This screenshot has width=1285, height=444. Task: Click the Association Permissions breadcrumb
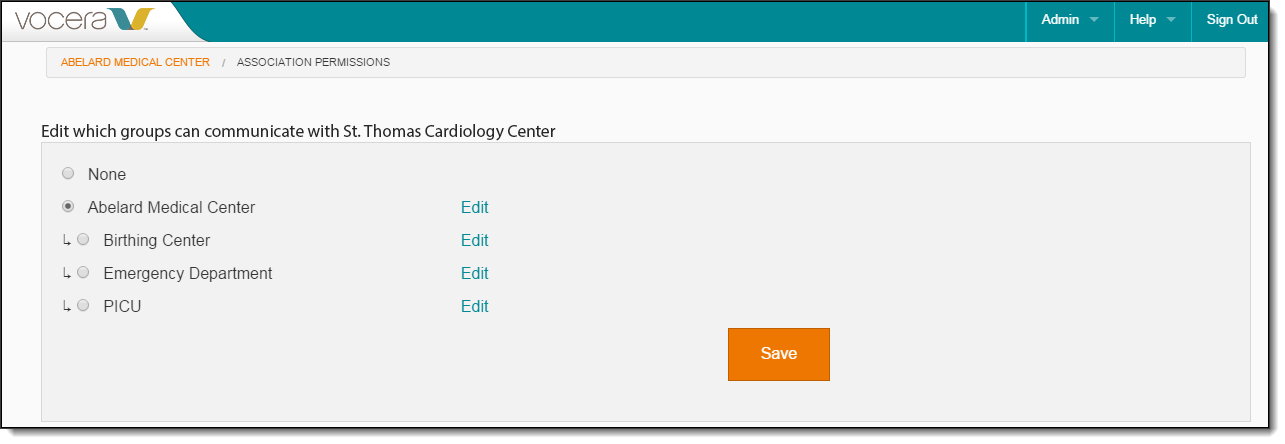click(313, 62)
